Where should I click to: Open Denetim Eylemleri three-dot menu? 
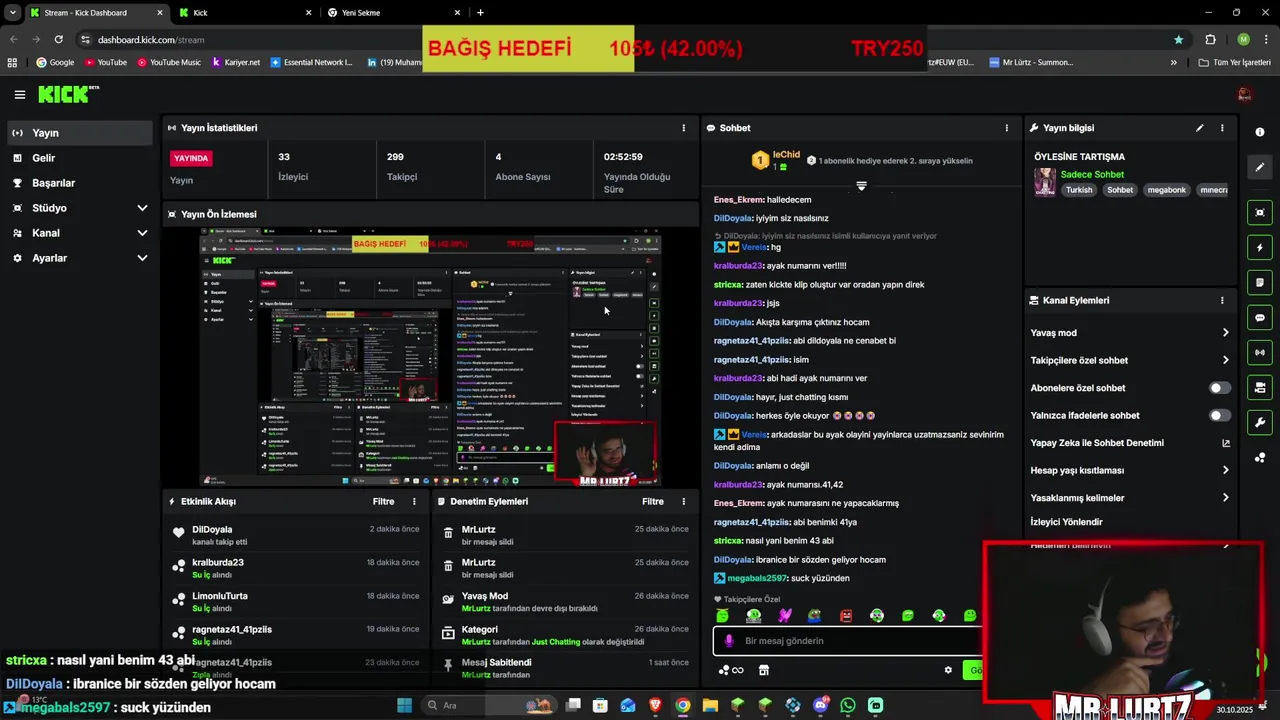(x=684, y=502)
